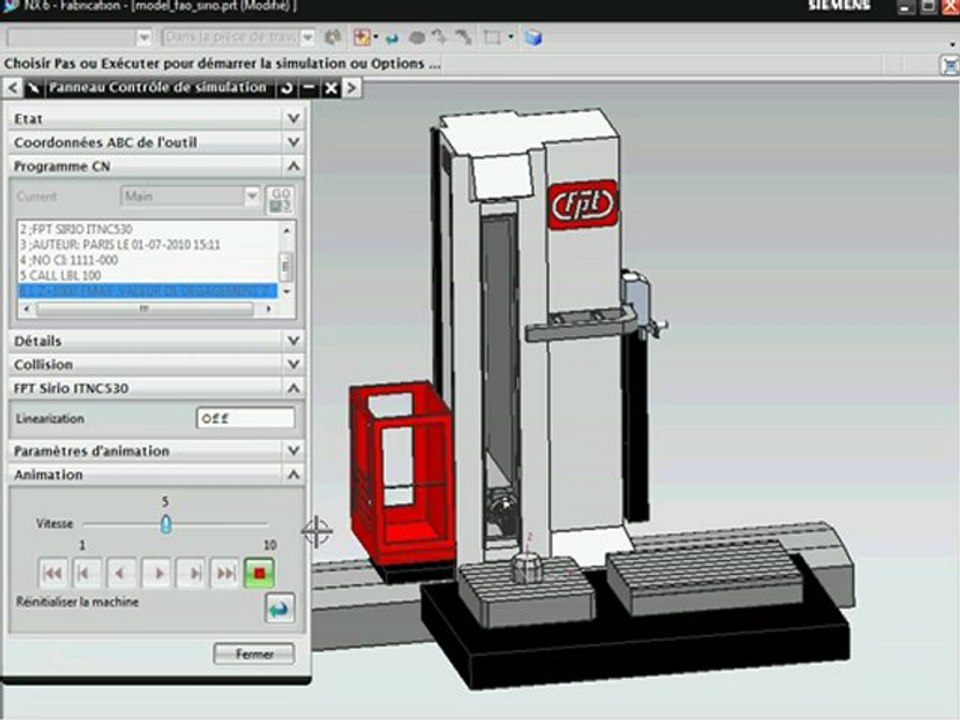
Task: Step the animation one move backward
Action: pyautogui.click(x=121, y=573)
